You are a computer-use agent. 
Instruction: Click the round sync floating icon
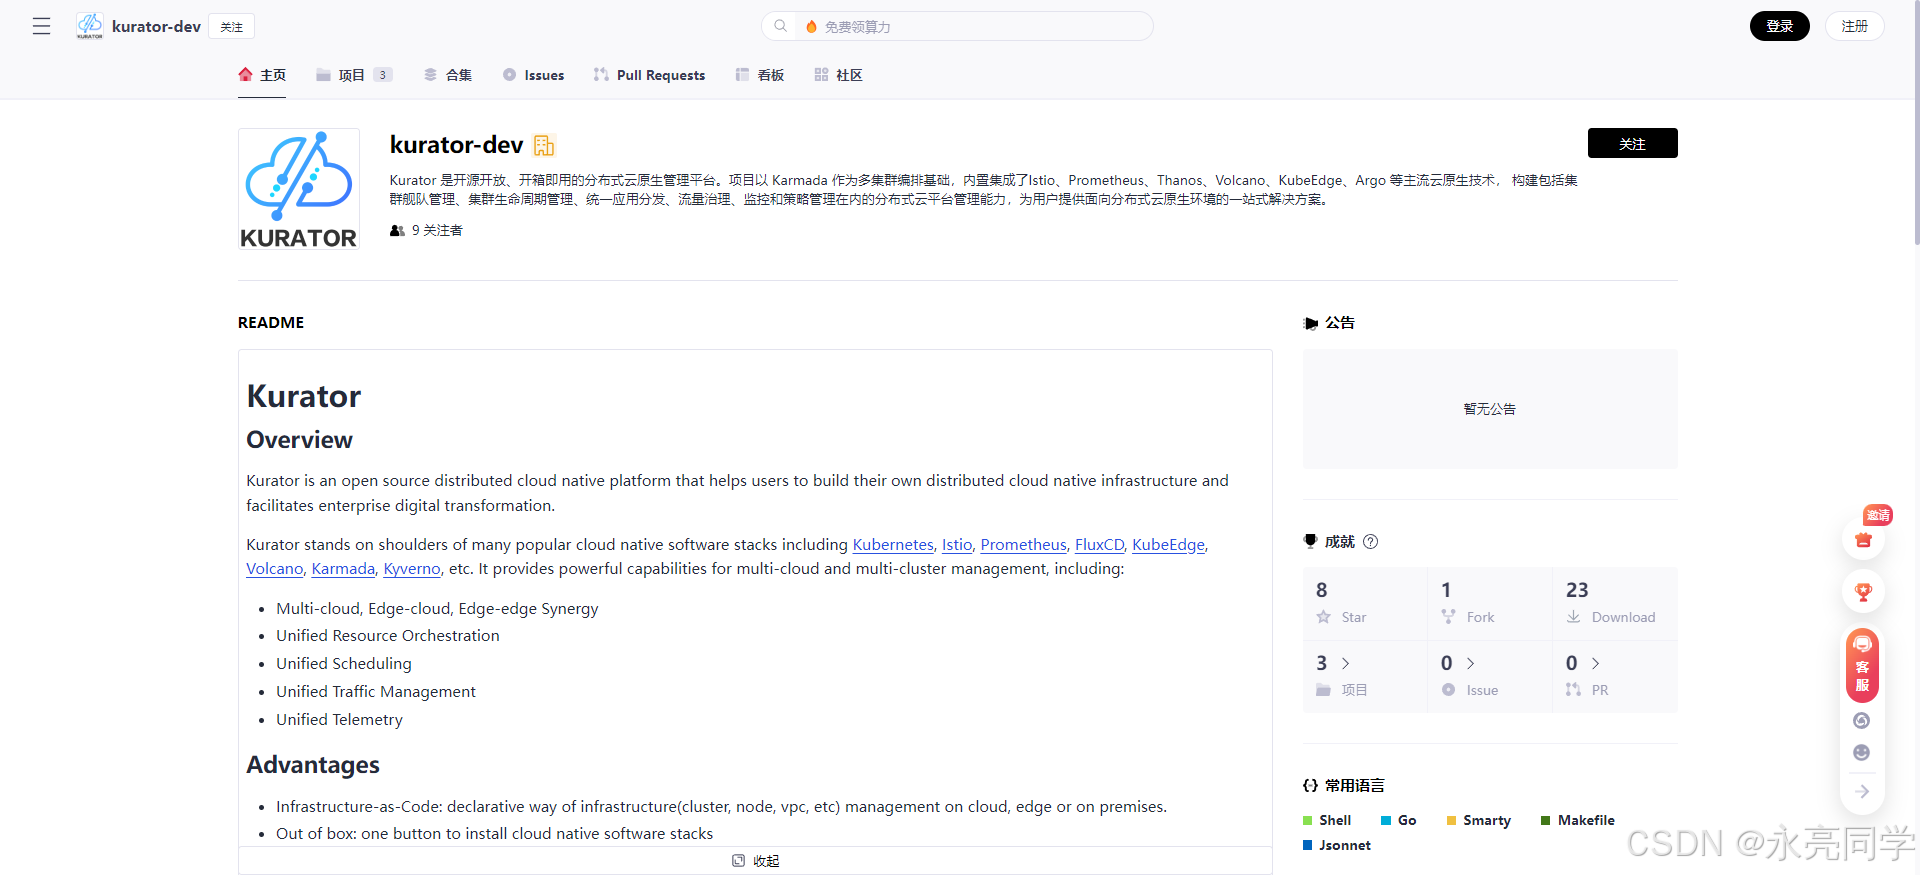tap(1862, 721)
